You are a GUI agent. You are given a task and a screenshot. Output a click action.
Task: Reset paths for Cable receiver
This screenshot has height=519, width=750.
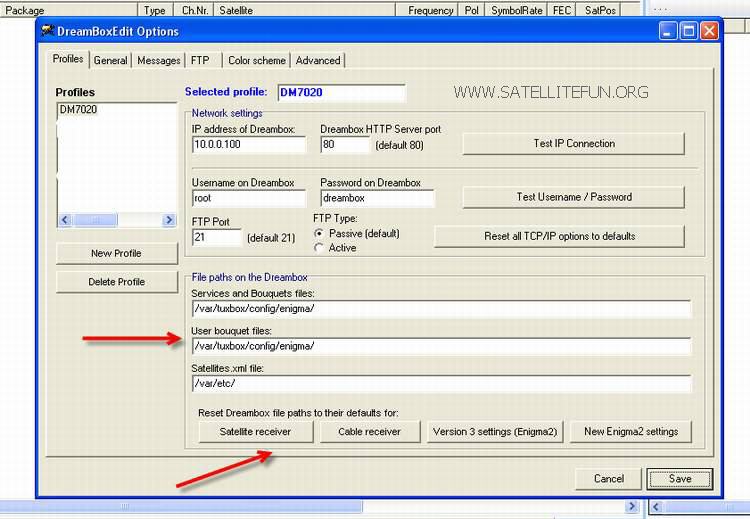point(369,432)
